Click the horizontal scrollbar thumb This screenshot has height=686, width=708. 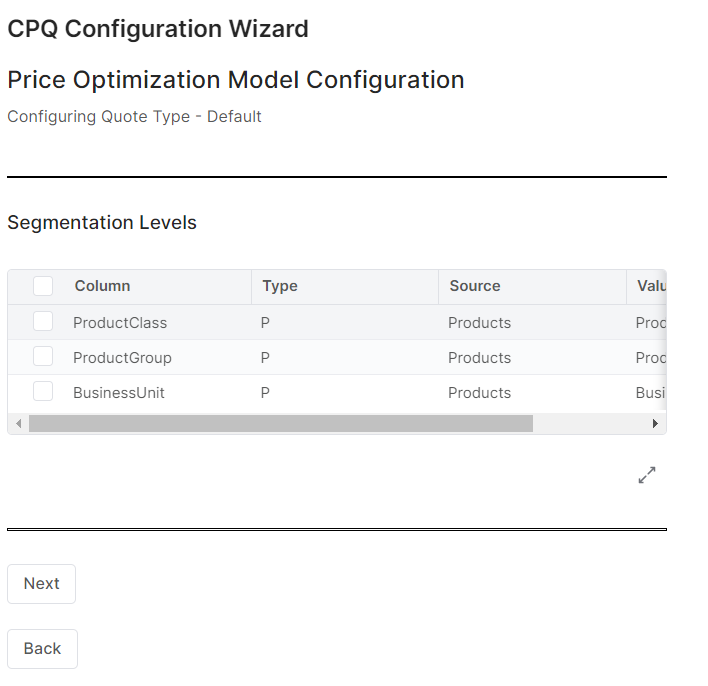point(280,424)
